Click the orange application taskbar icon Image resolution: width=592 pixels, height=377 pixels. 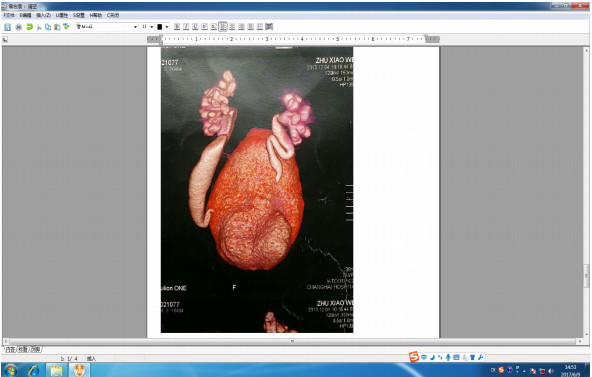click(79, 370)
